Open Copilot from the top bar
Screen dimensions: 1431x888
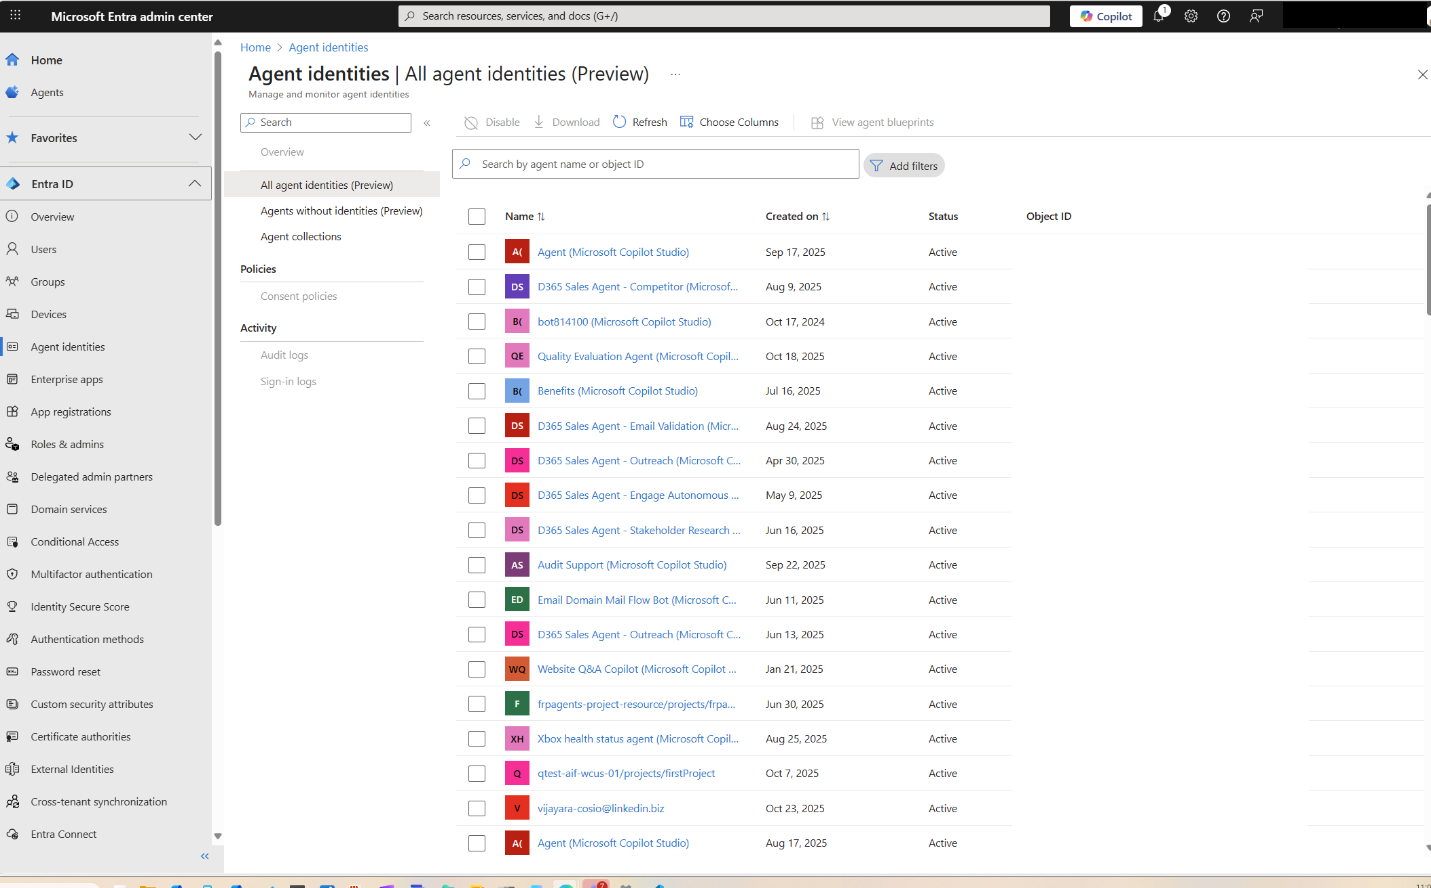pyautogui.click(x=1105, y=16)
